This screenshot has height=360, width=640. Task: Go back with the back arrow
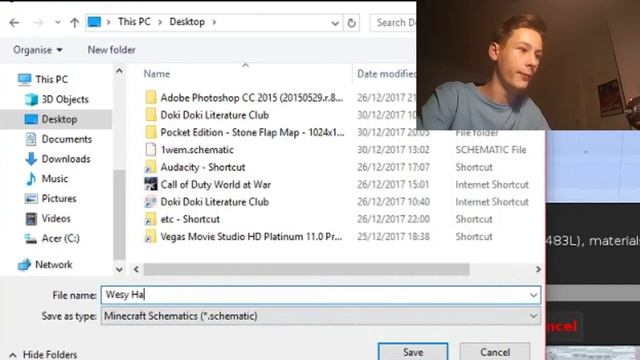[14, 22]
